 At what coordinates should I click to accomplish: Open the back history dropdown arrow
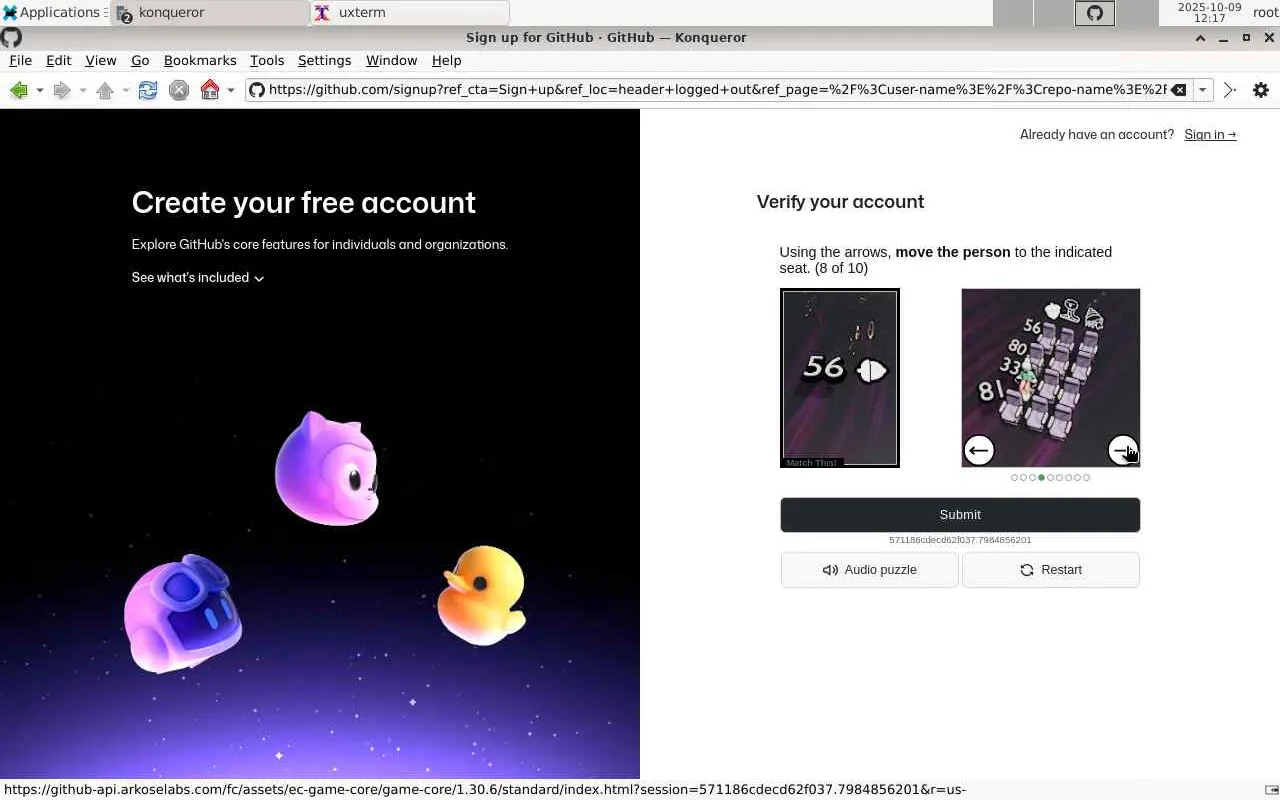39,90
